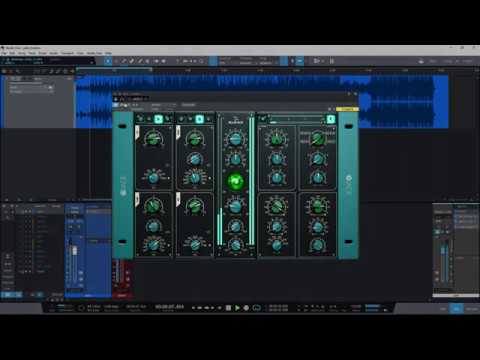Click the center column knob just below green button
This screenshot has width=480, height=360.
point(235,206)
